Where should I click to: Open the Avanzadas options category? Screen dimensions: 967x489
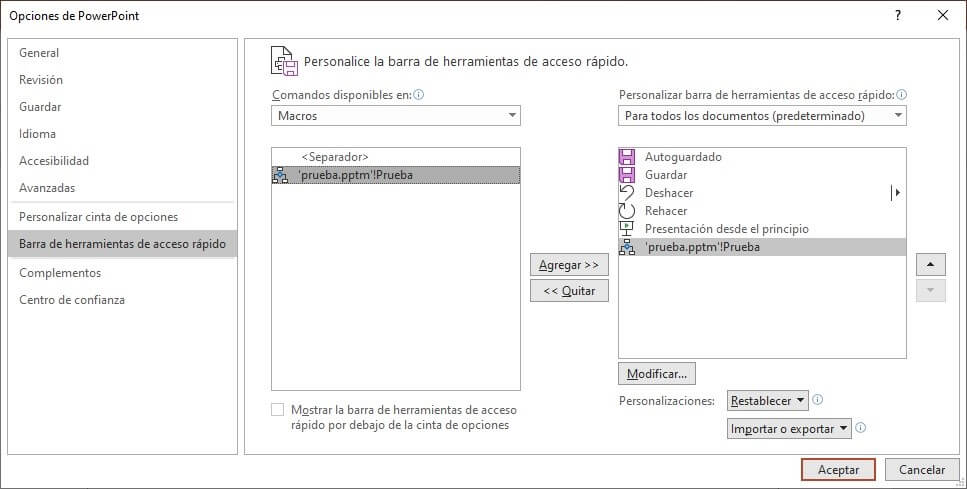click(122, 188)
